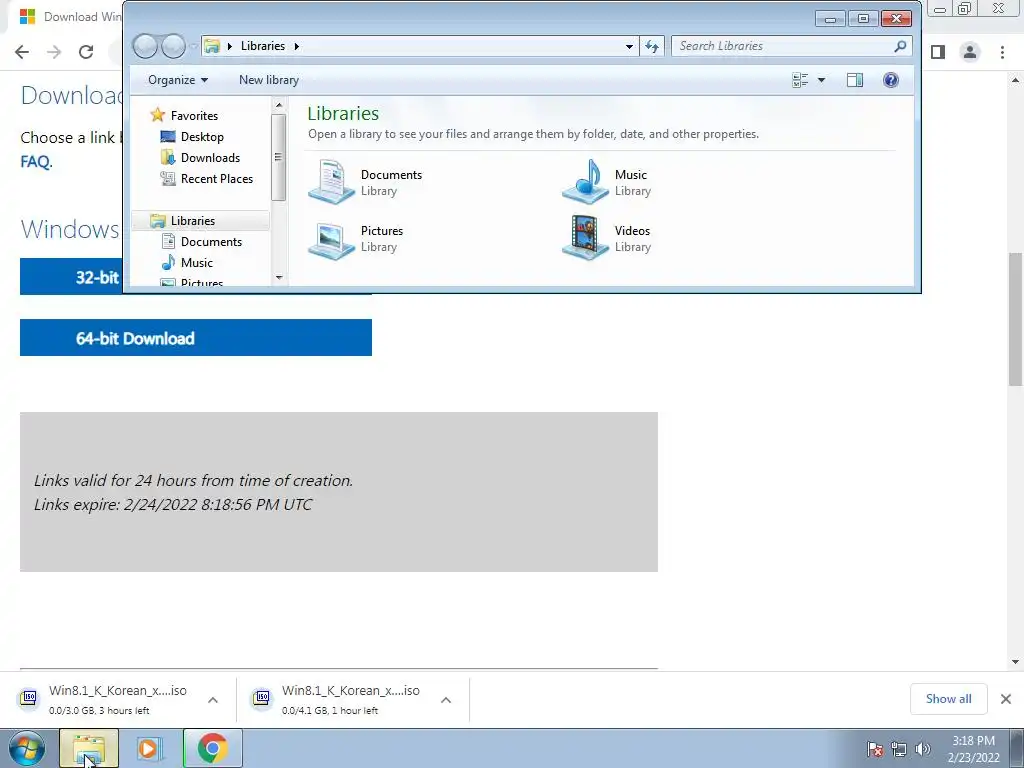Close the Chrome downloads bar
Viewport: 1024px width, 768px height.
tap(1006, 699)
